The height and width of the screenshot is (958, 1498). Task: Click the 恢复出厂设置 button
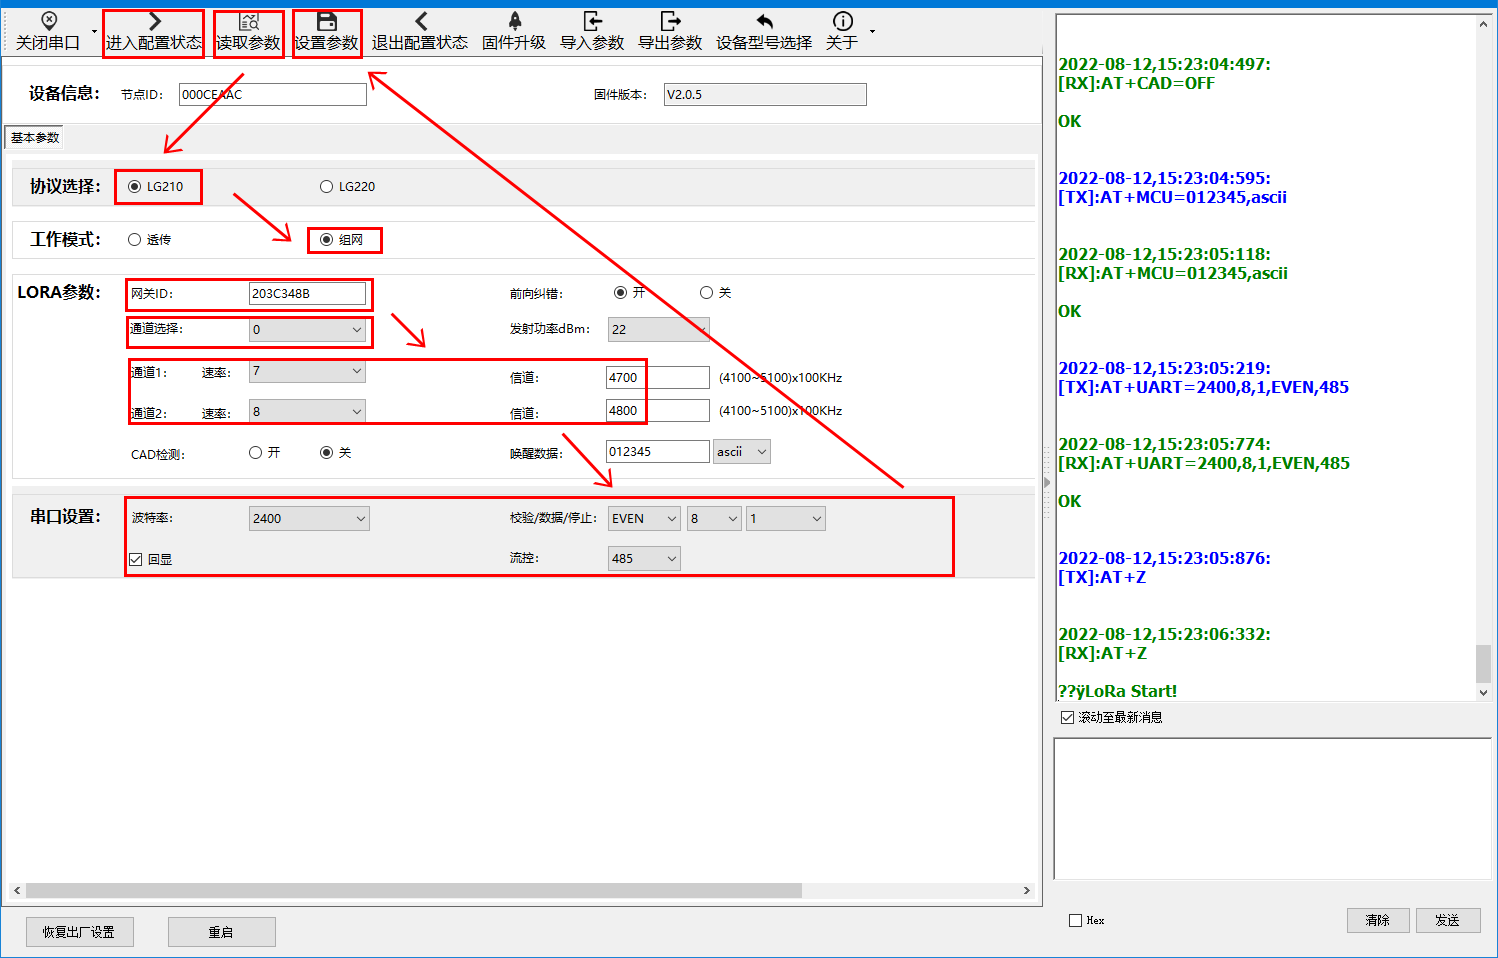(79, 932)
